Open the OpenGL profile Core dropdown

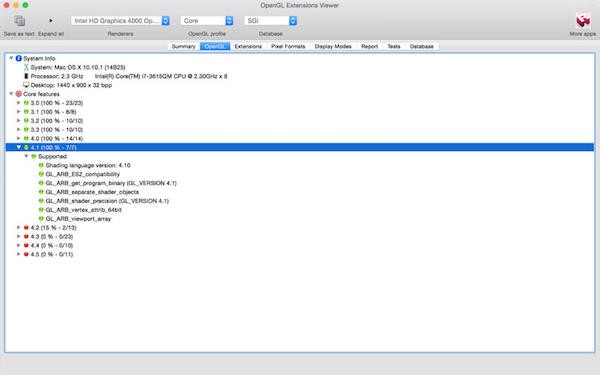click(x=207, y=21)
